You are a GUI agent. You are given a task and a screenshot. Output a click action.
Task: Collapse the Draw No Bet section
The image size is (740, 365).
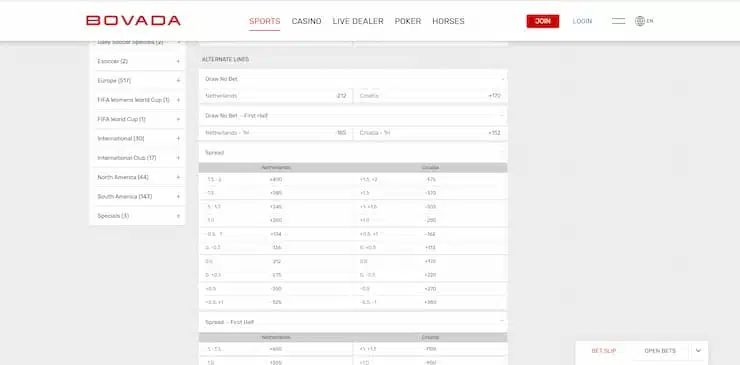pos(503,79)
